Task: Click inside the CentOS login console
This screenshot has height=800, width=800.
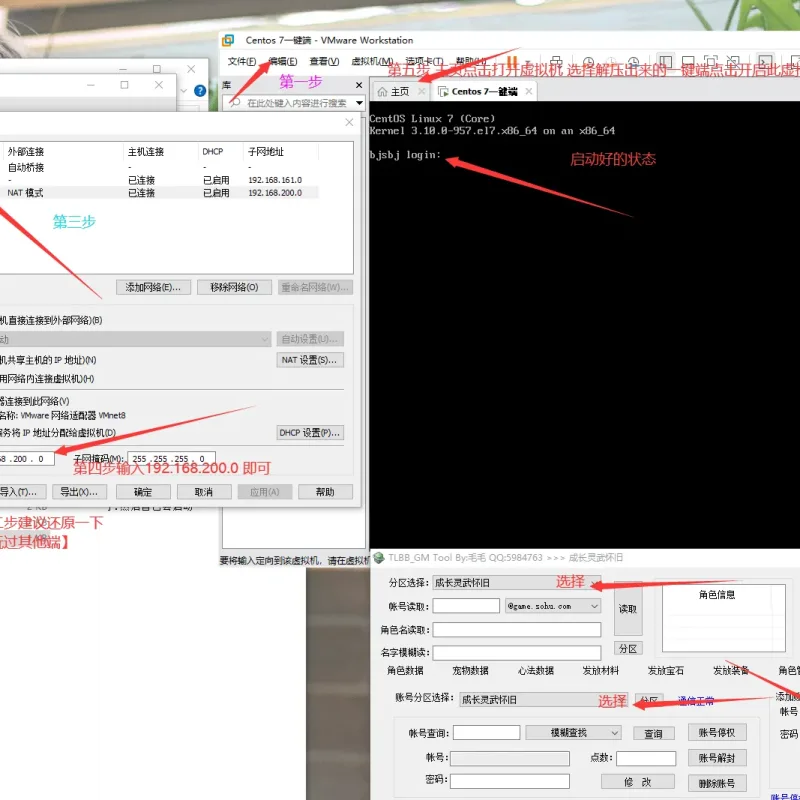Action: [x=585, y=324]
